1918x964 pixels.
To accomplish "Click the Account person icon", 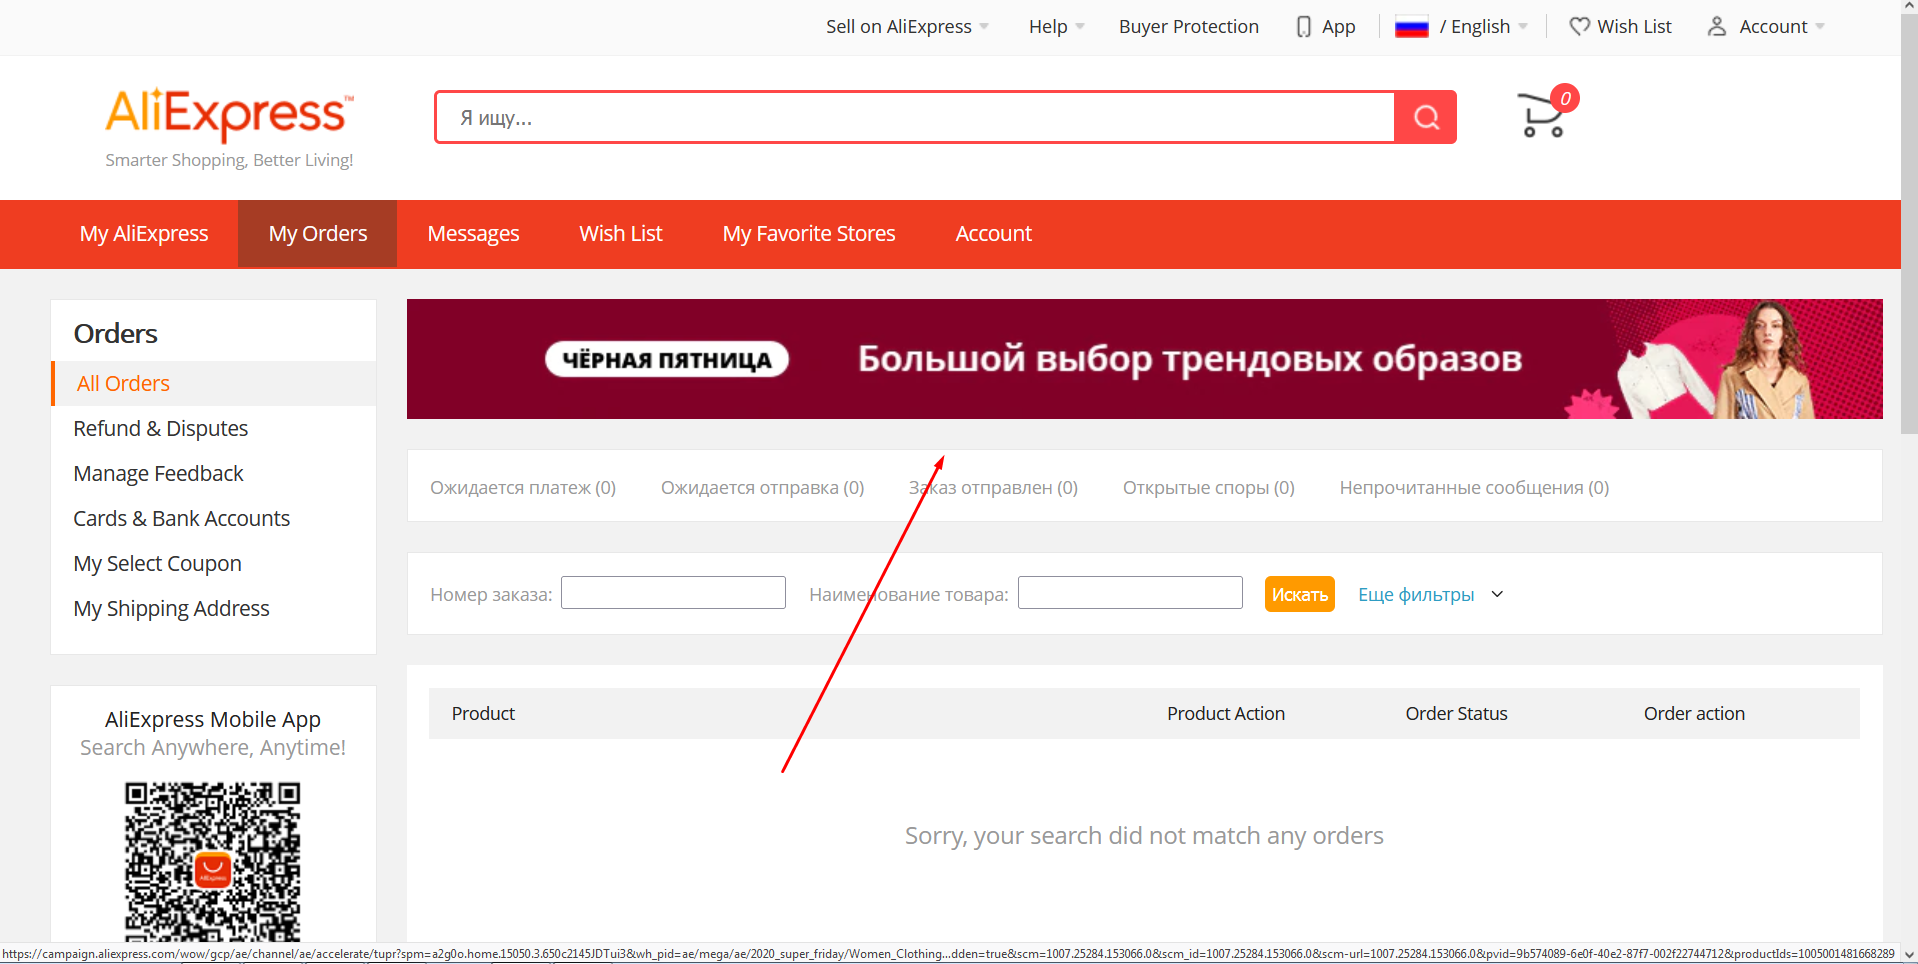I will 1717,26.
